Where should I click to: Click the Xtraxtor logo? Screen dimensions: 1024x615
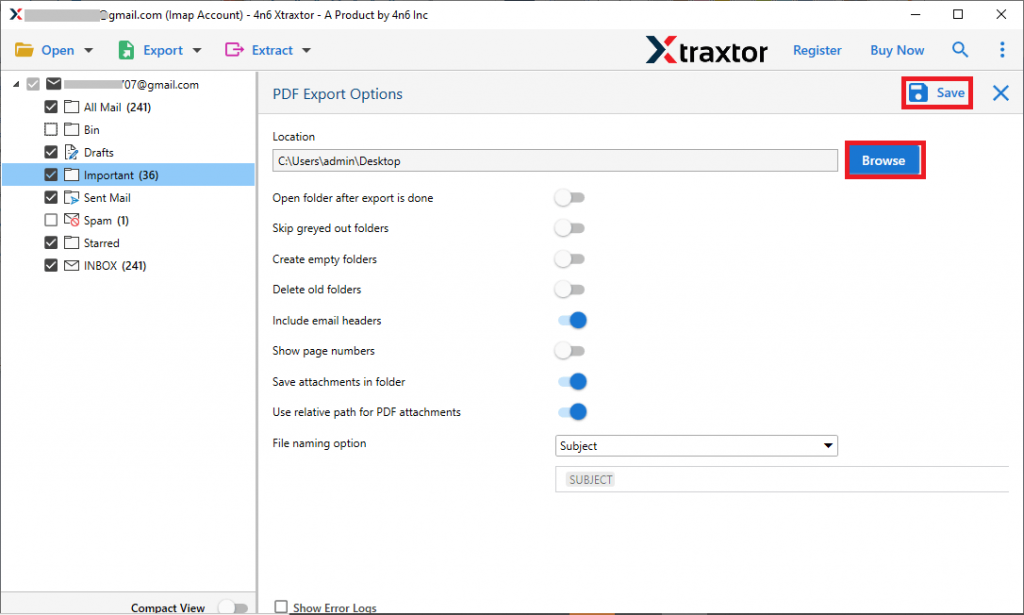707,49
